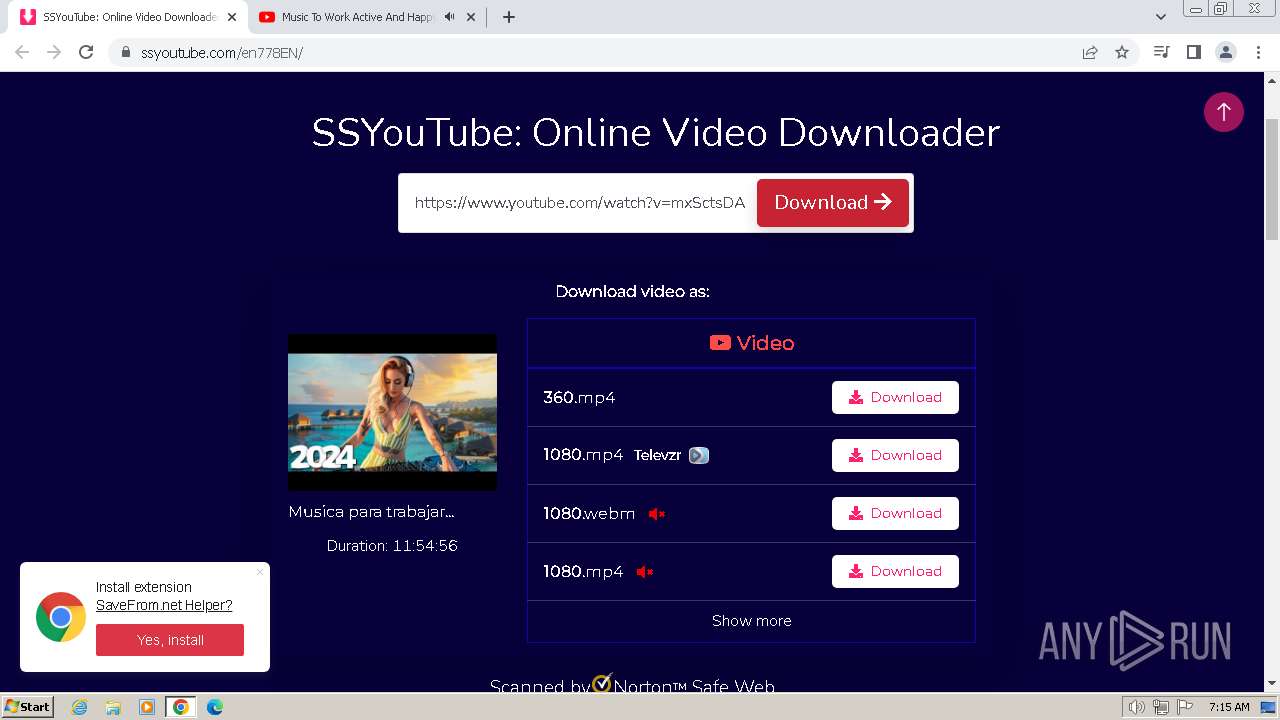
Task: Expand the Show more formats list
Action: point(751,621)
